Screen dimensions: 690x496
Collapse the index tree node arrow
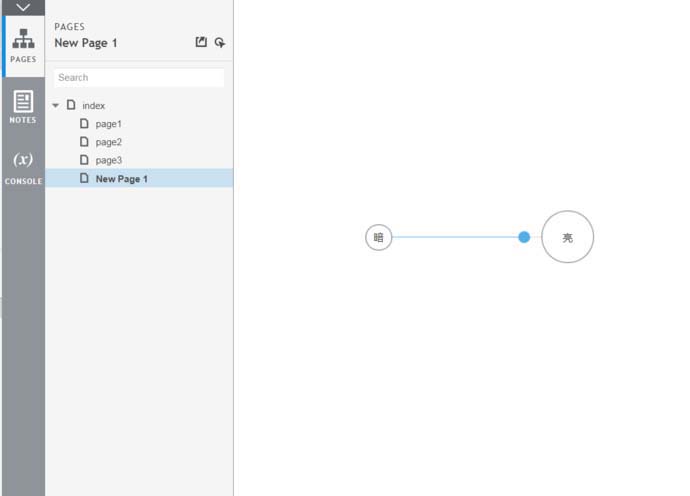coord(56,105)
